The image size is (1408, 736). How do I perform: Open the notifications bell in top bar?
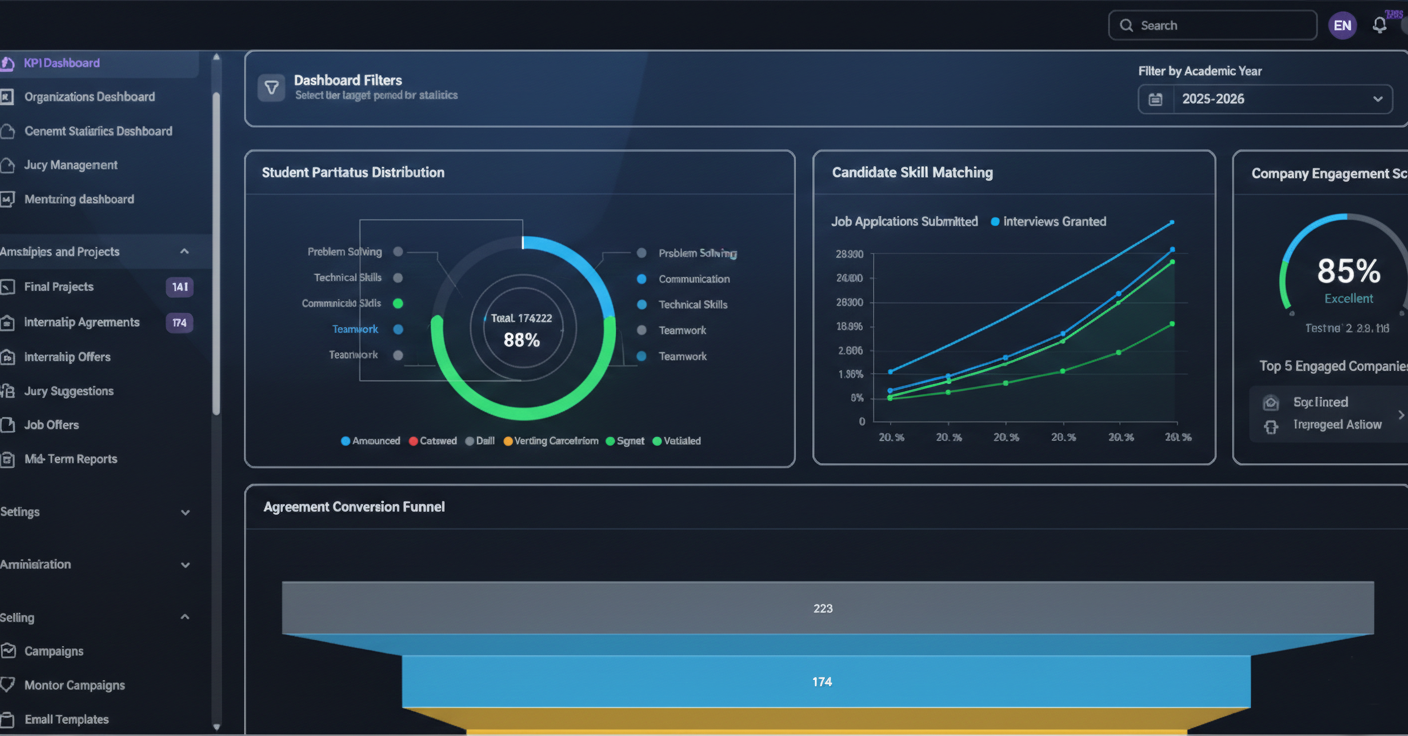click(x=1381, y=24)
